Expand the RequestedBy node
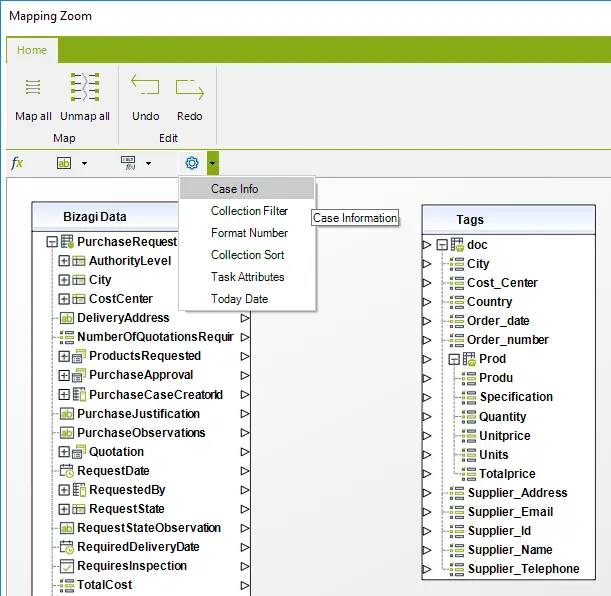 64,490
